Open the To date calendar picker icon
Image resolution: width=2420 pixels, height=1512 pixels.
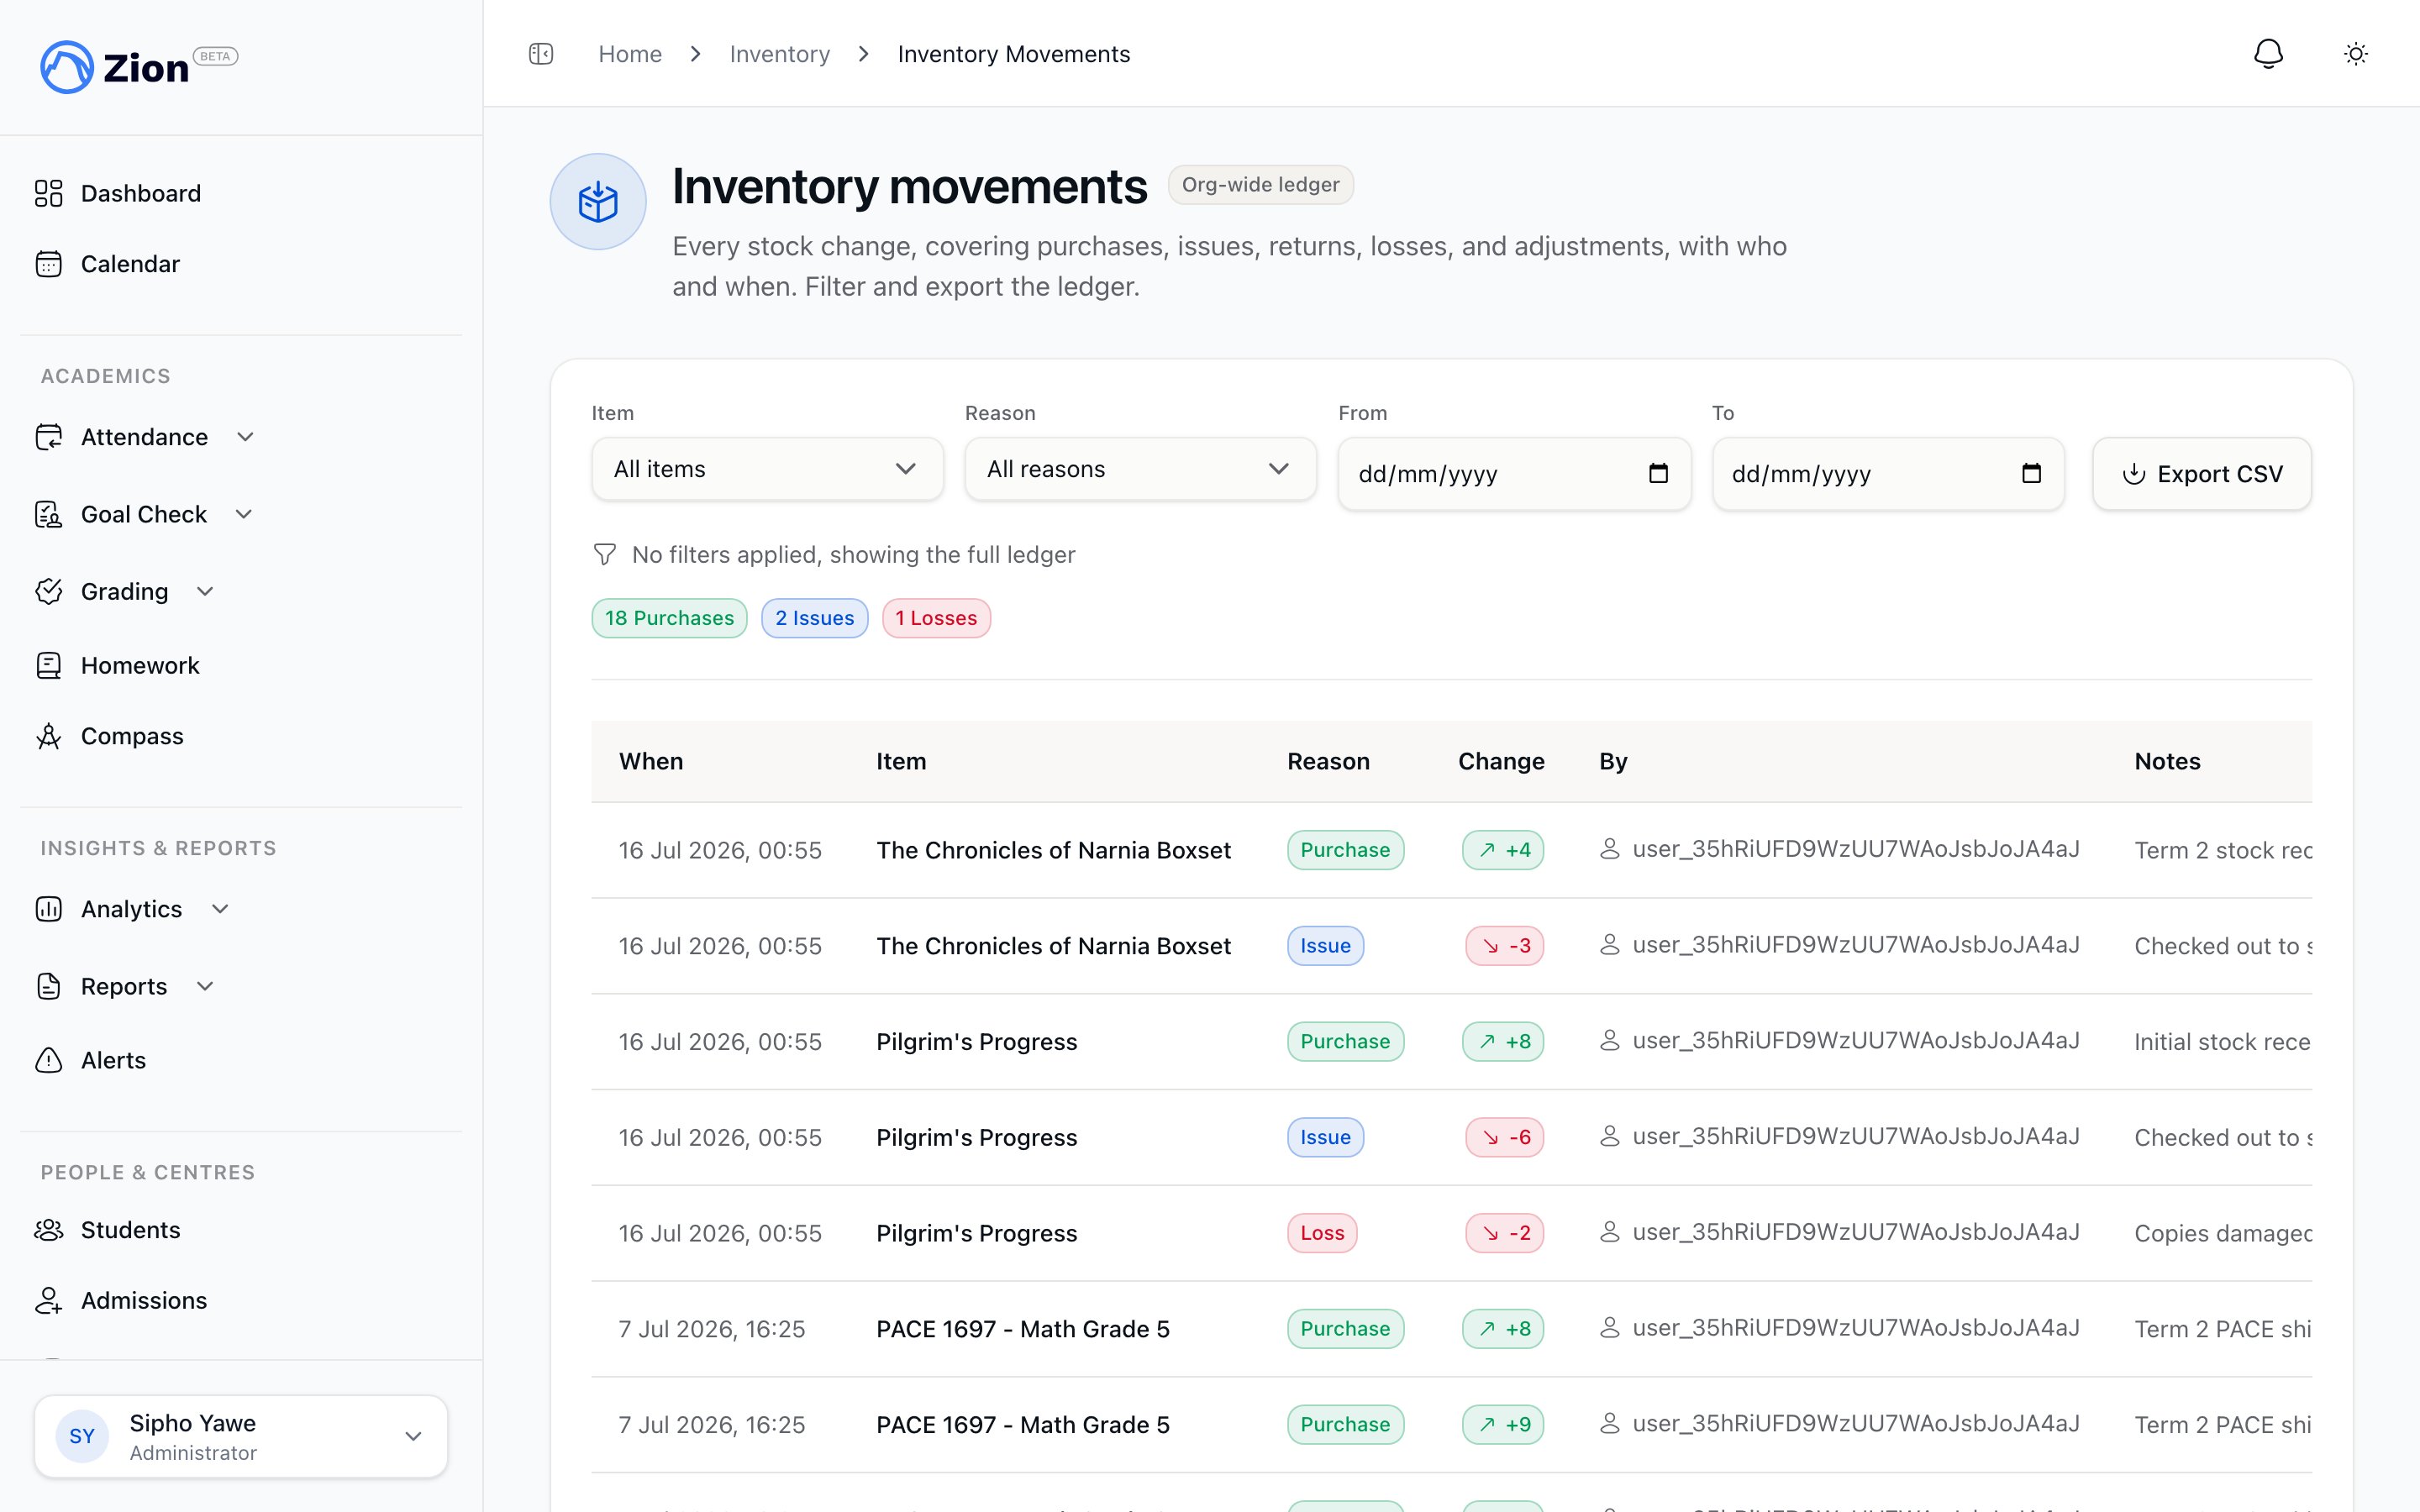coord(2031,473)
